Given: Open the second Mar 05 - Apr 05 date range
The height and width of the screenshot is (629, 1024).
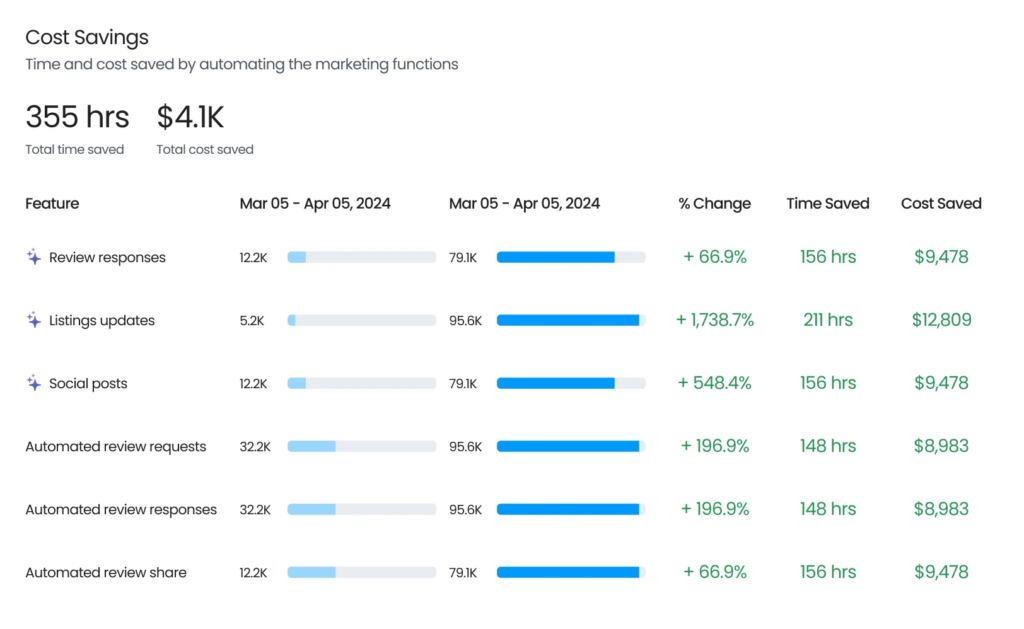Looking at the screenshot, I should (524, 203).
